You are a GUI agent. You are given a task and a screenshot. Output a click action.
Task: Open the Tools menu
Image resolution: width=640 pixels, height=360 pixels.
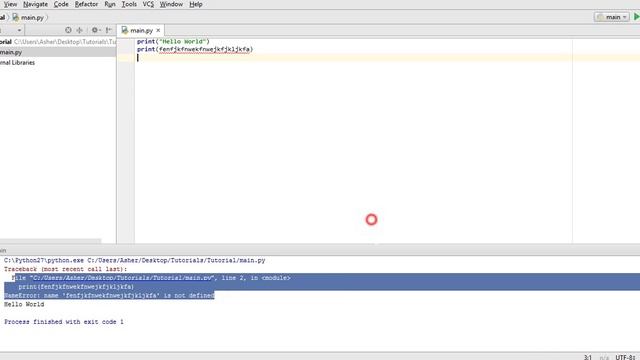point(129,4)
